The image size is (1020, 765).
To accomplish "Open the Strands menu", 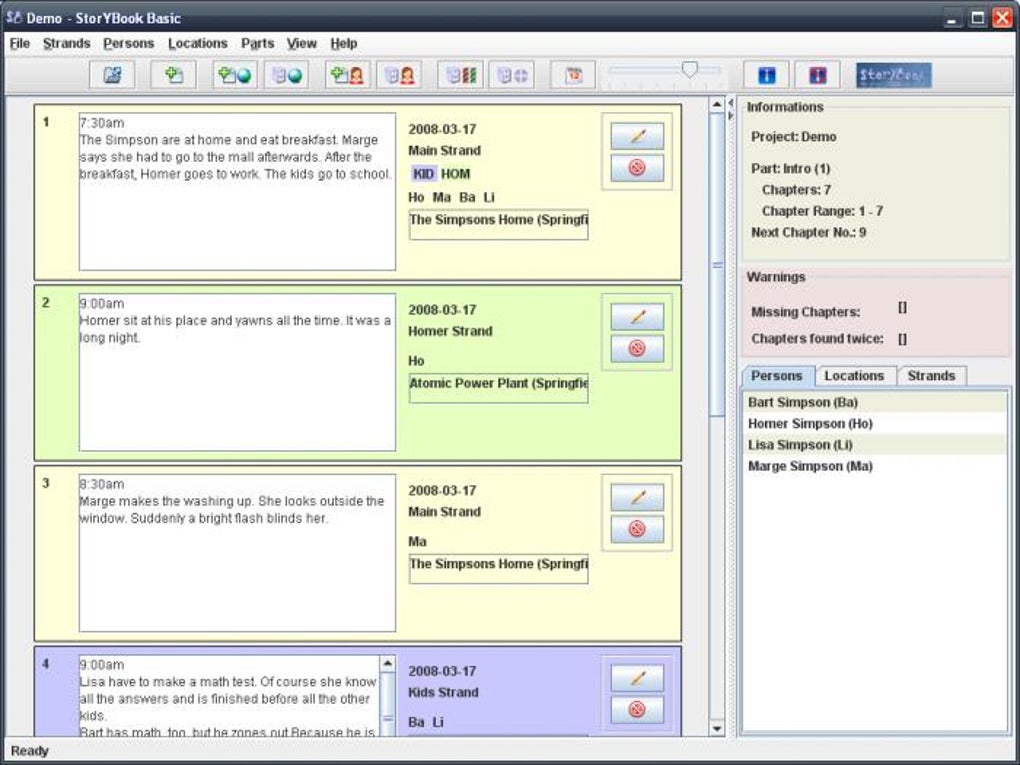I will 66,44.
